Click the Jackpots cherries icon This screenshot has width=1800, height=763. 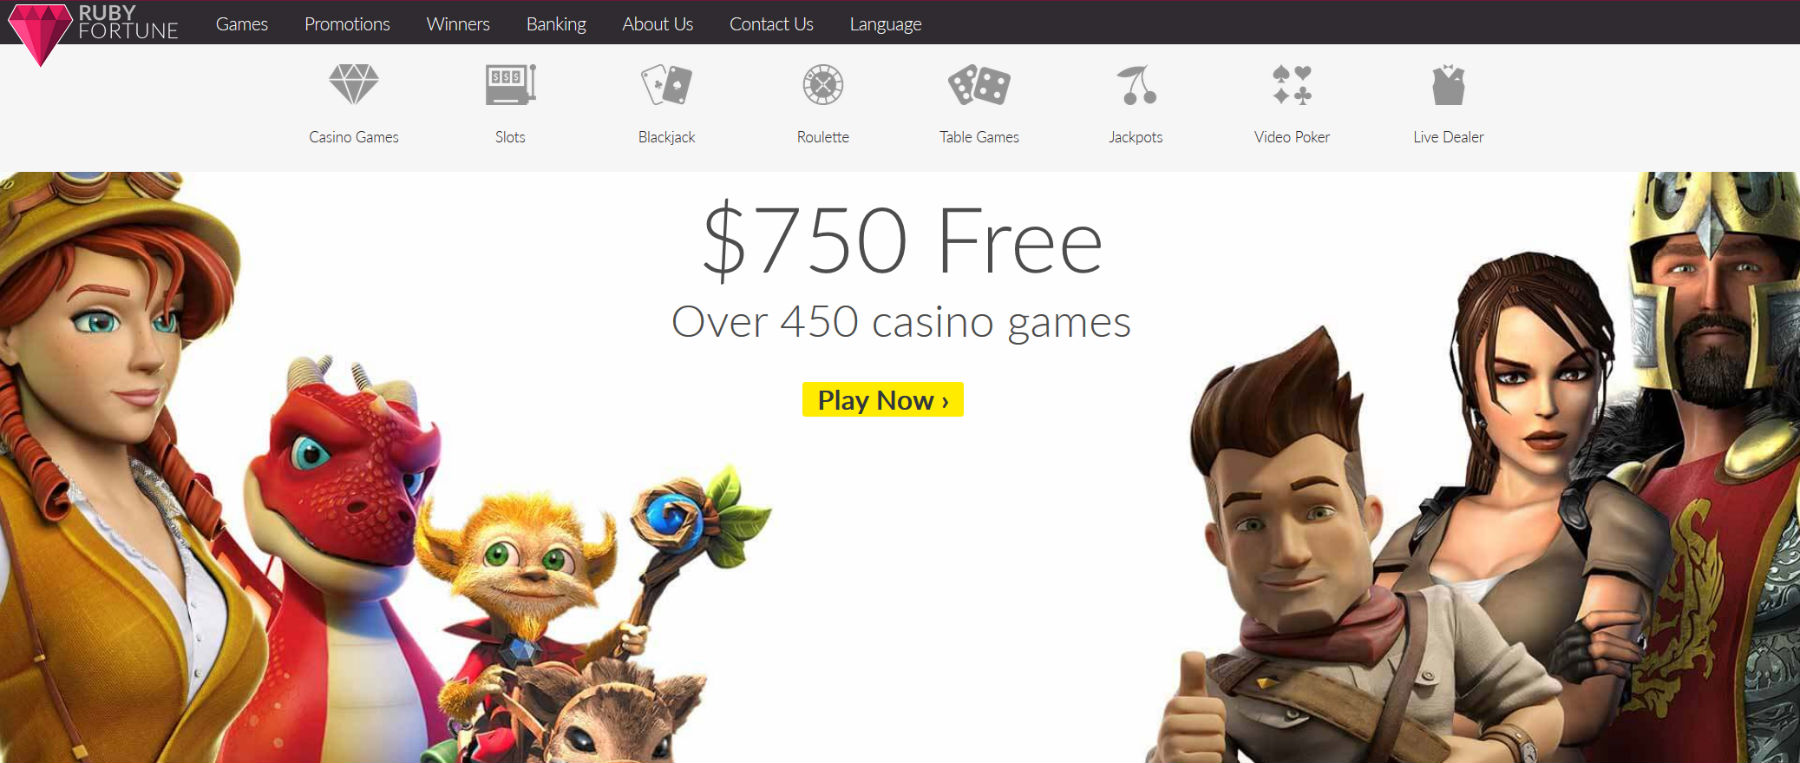click(1136, 84)
